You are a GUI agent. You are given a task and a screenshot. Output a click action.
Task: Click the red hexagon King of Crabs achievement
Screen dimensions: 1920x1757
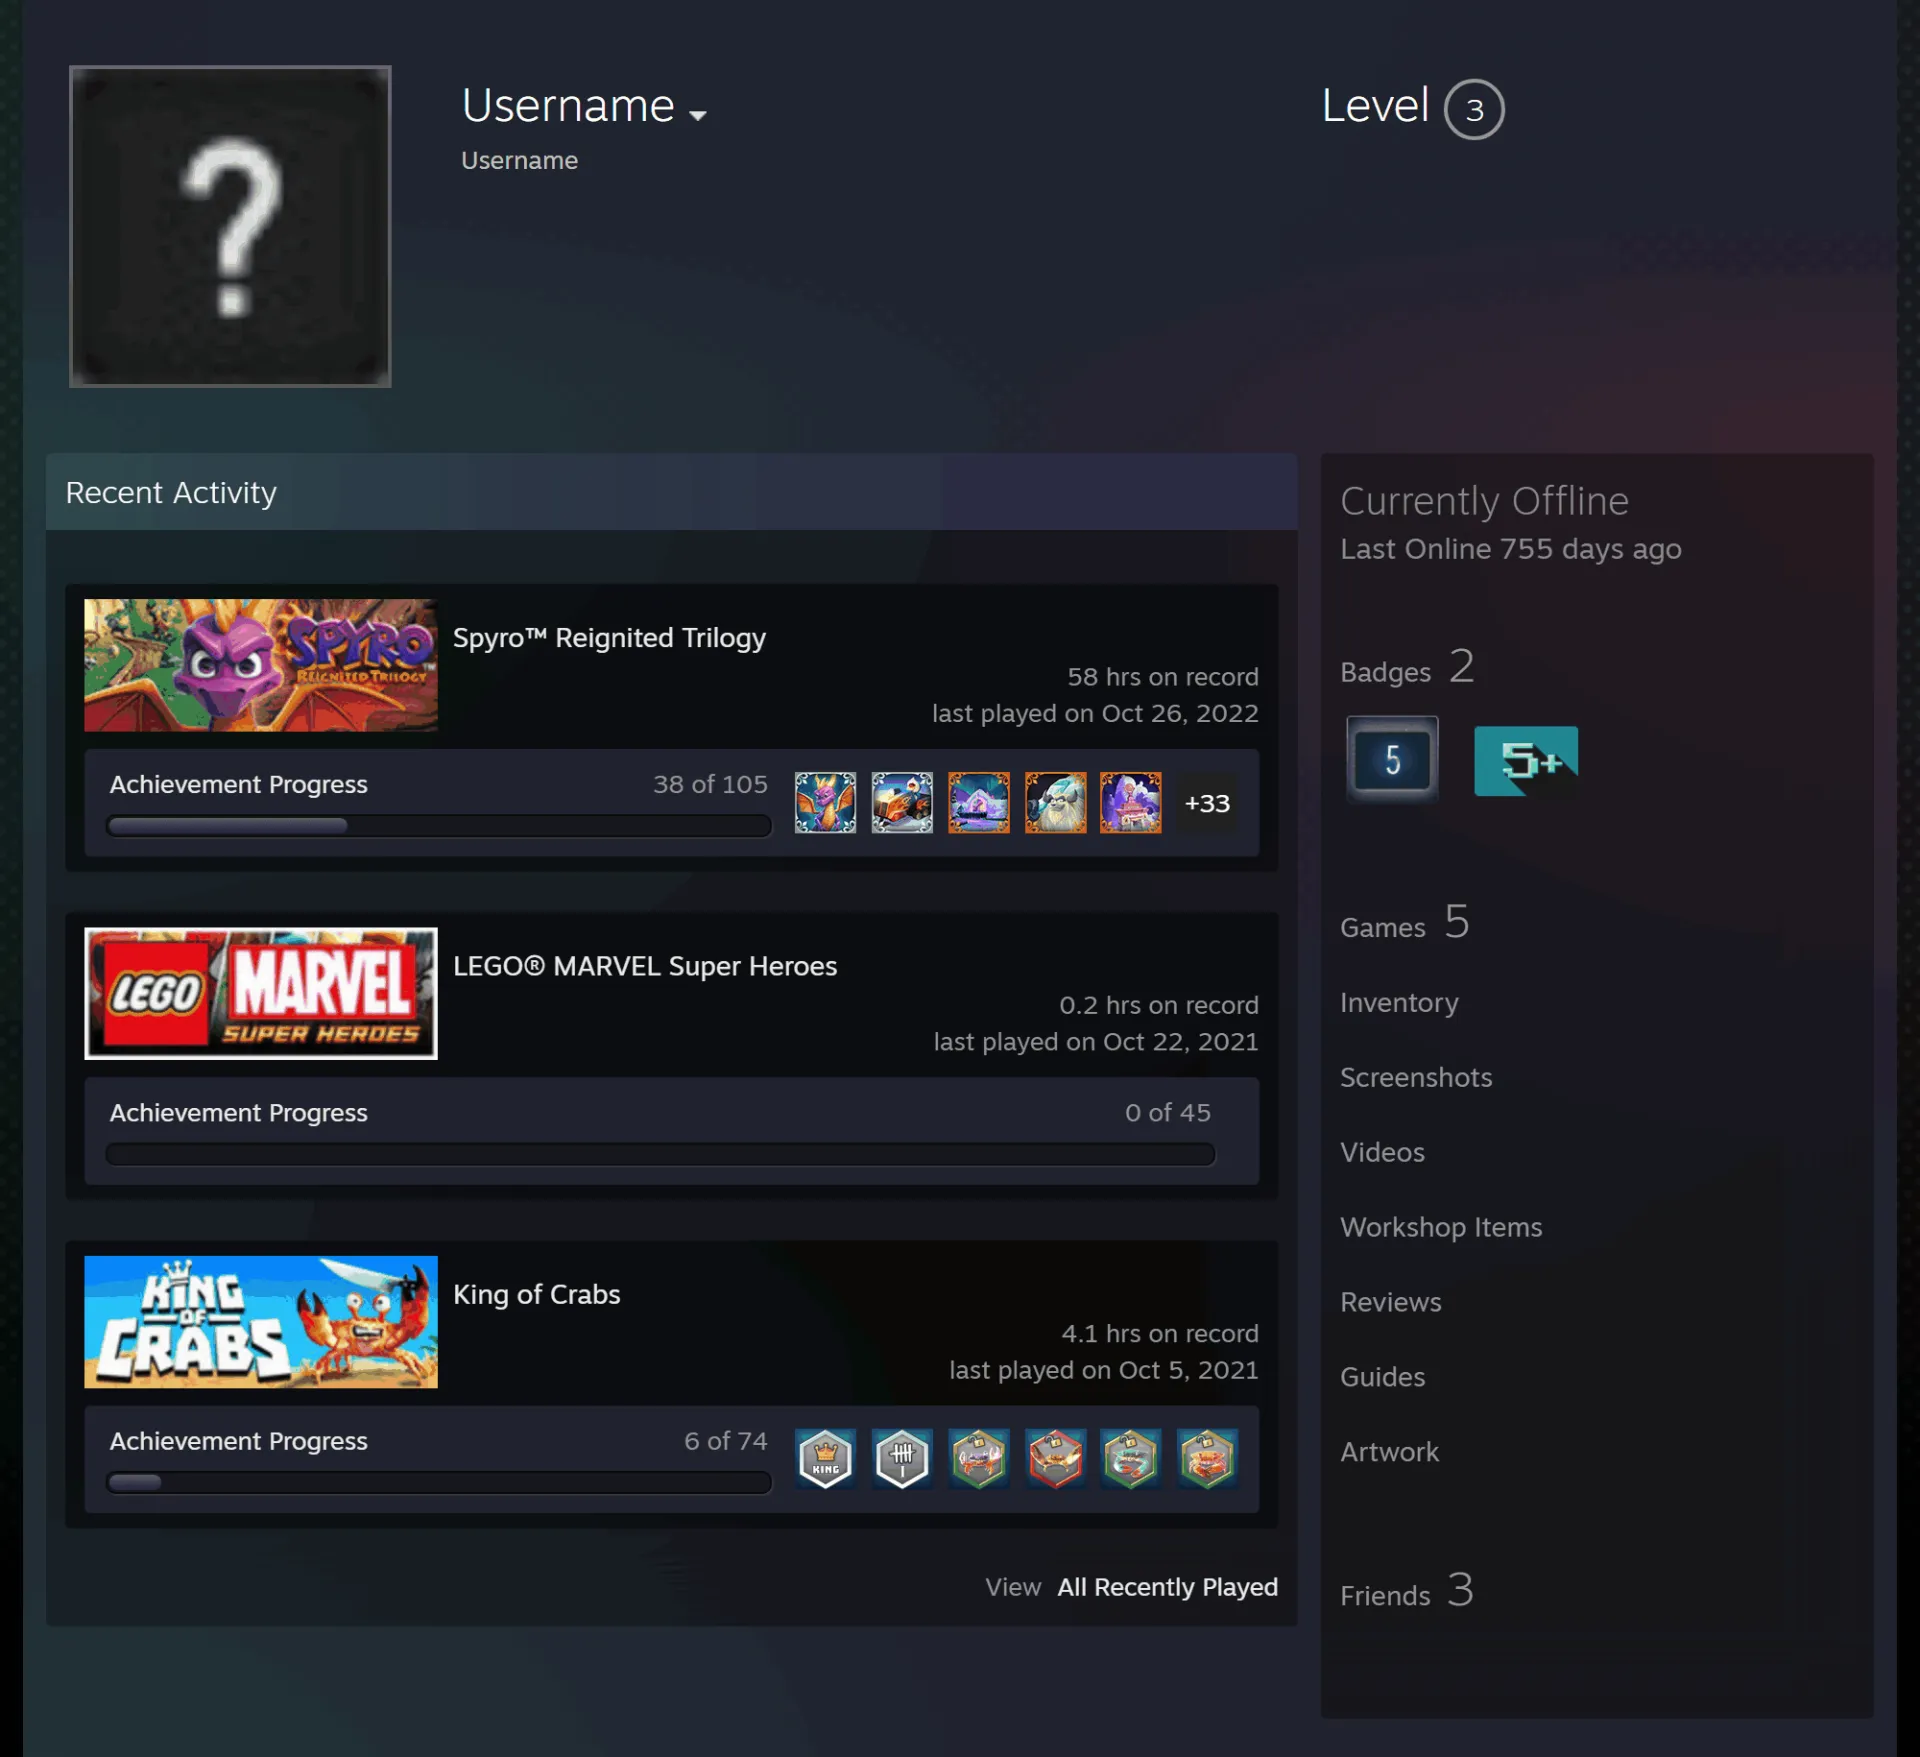click(1055, 1459)
